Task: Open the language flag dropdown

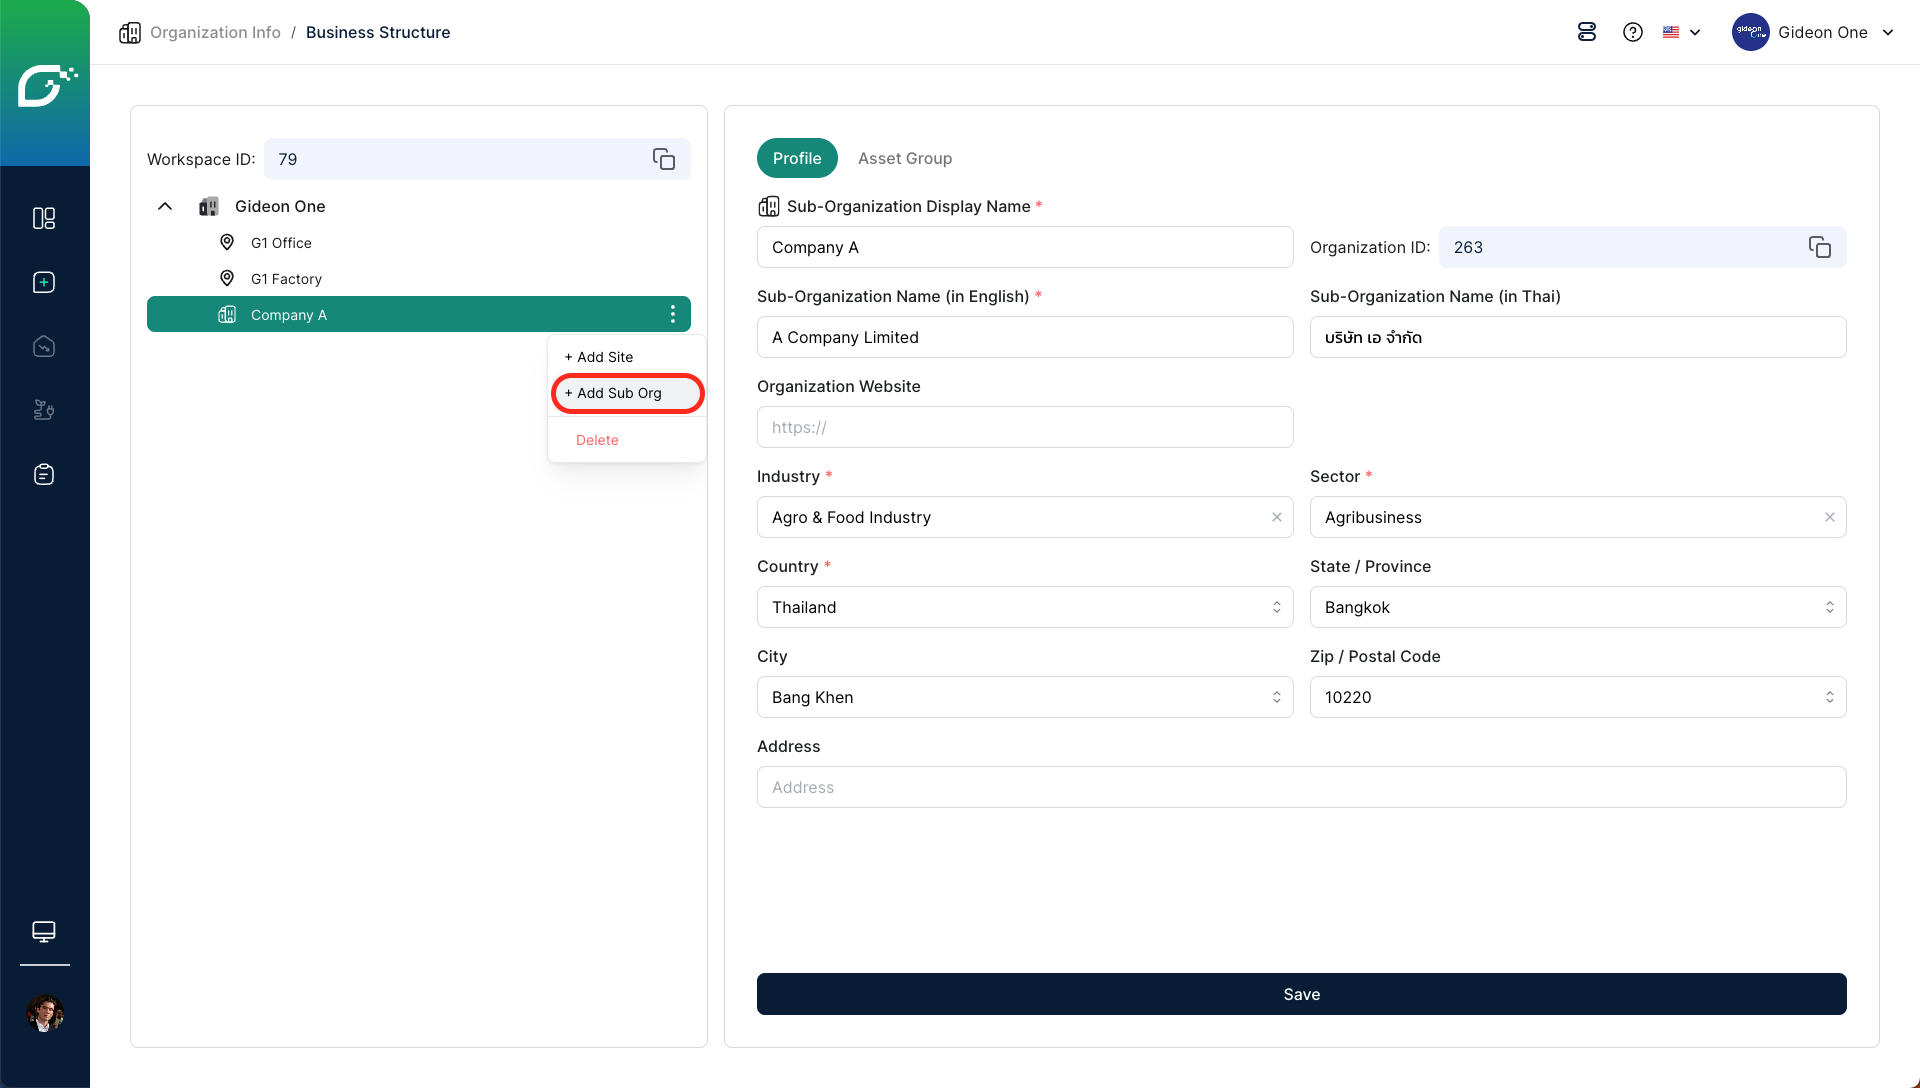Action: click(1681, 32)
